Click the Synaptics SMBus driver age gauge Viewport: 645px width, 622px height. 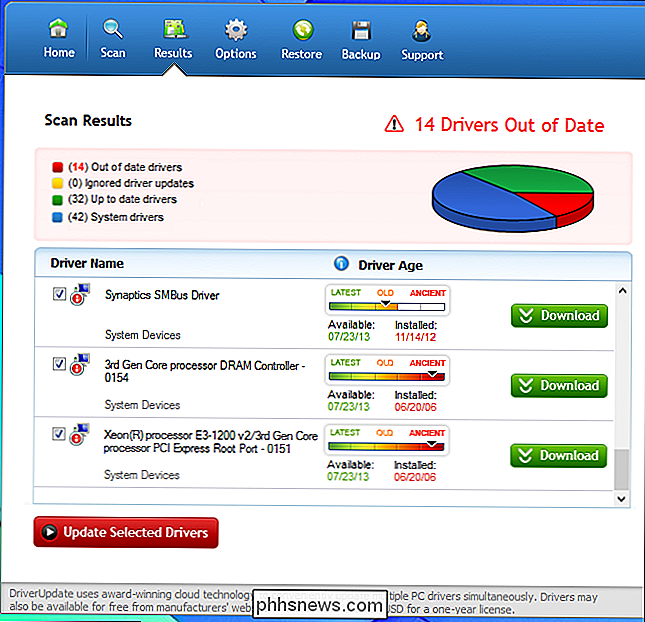click(x=387, y=300)
